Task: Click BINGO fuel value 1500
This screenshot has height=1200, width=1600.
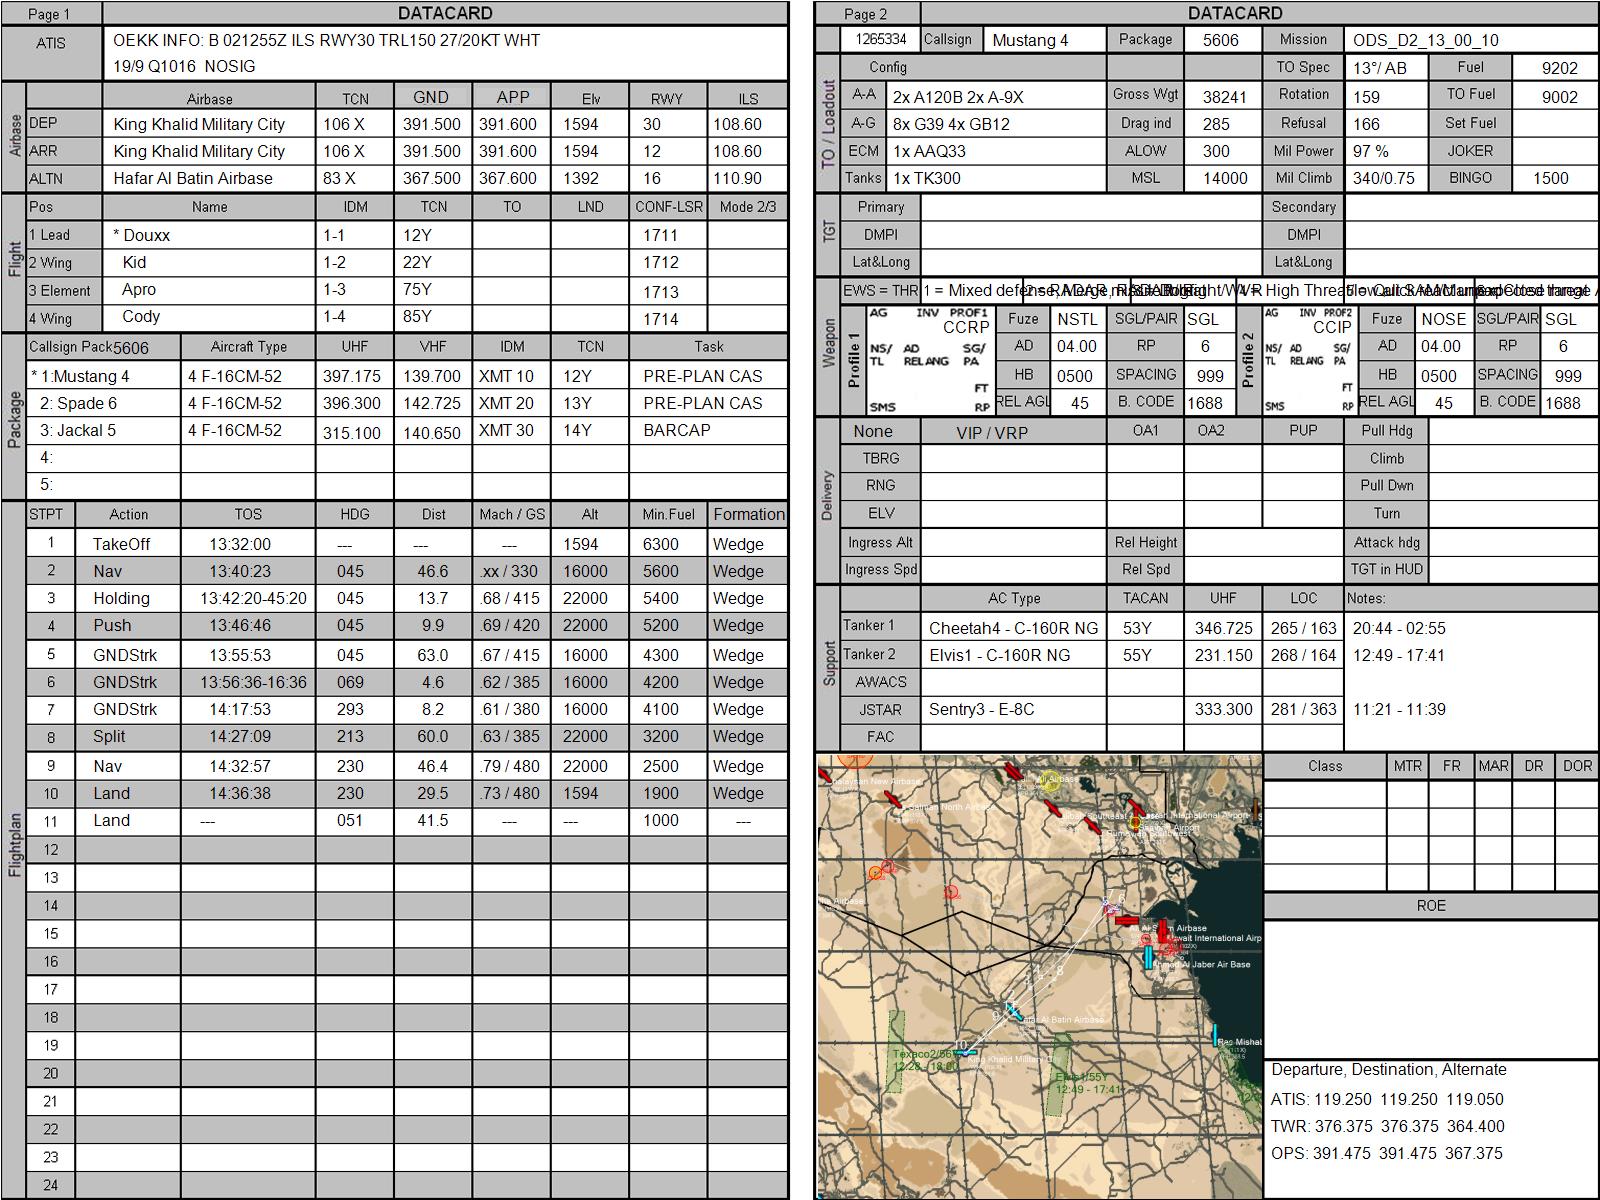Action: point(1550,178)
